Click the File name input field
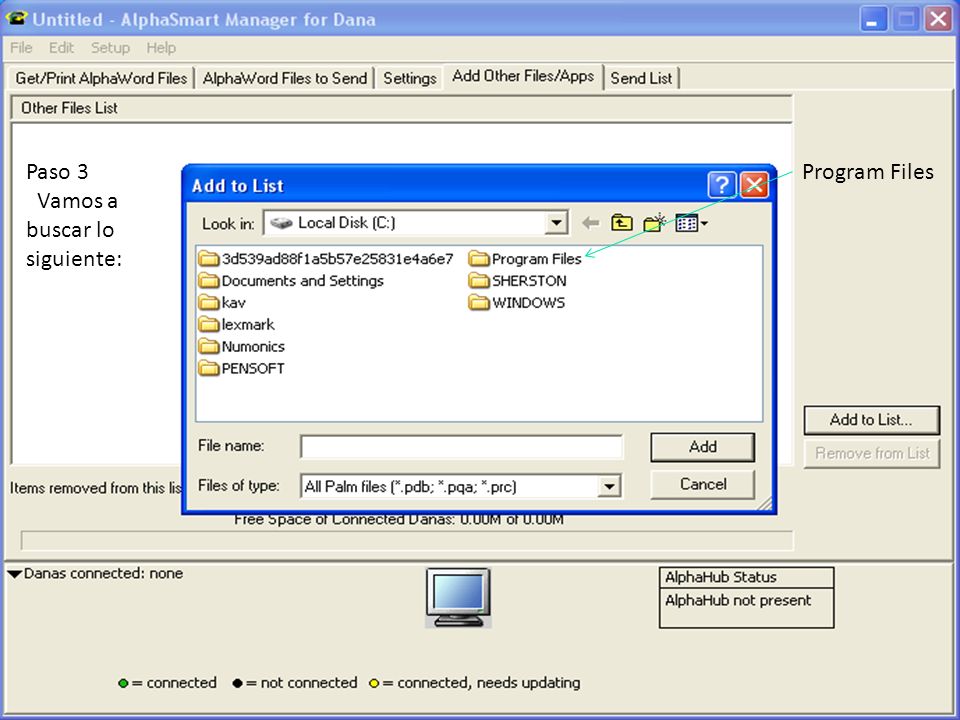The image size is (960, 720). pos(462,446)
